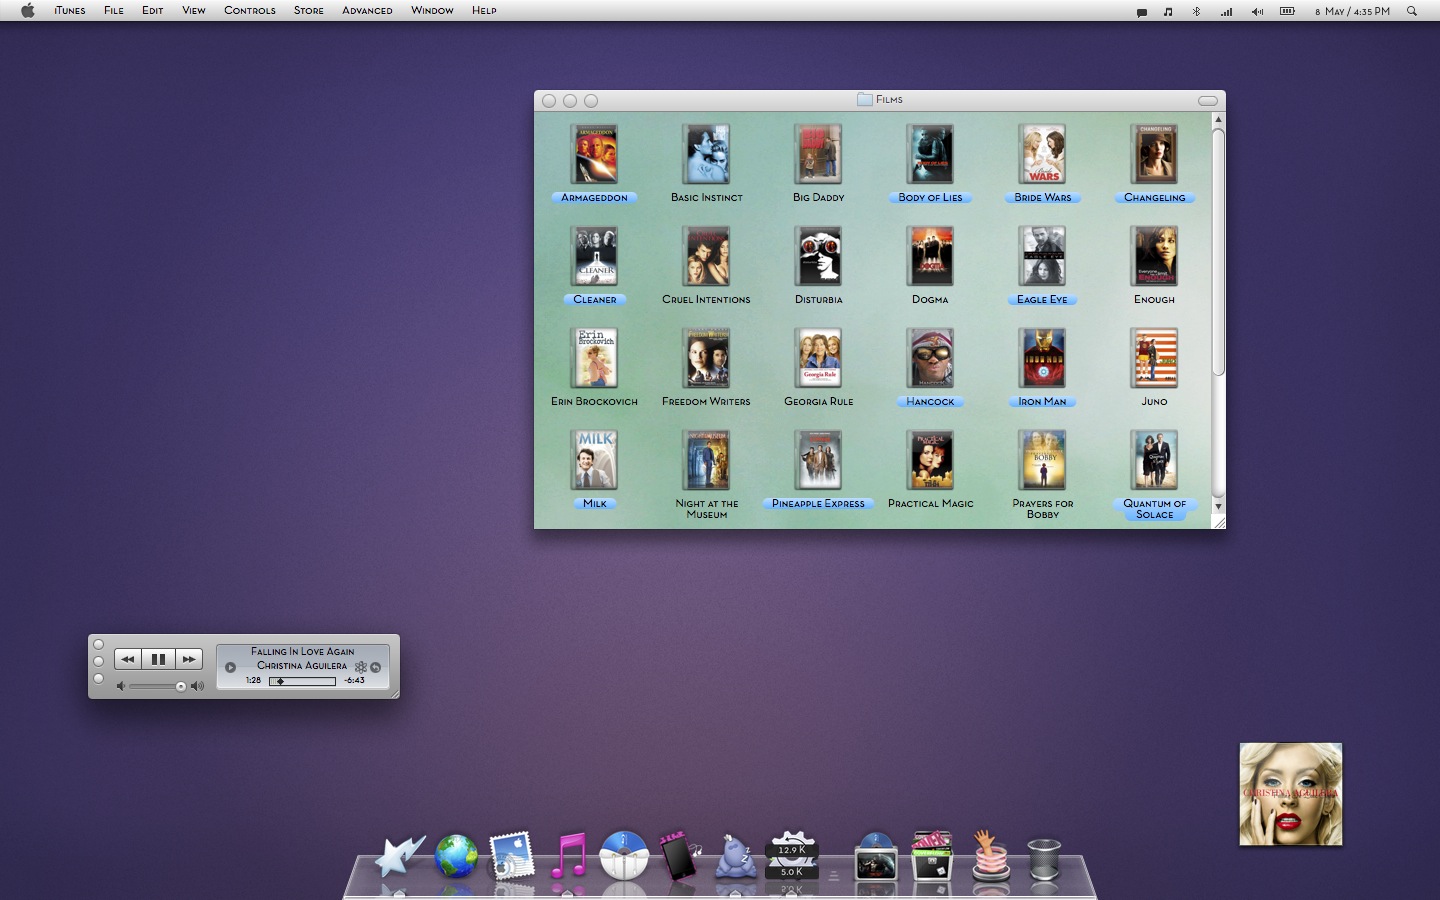Toggle remaining time display -6:43
Screen dimensions: 1440x900
click(x=354, y=681)
